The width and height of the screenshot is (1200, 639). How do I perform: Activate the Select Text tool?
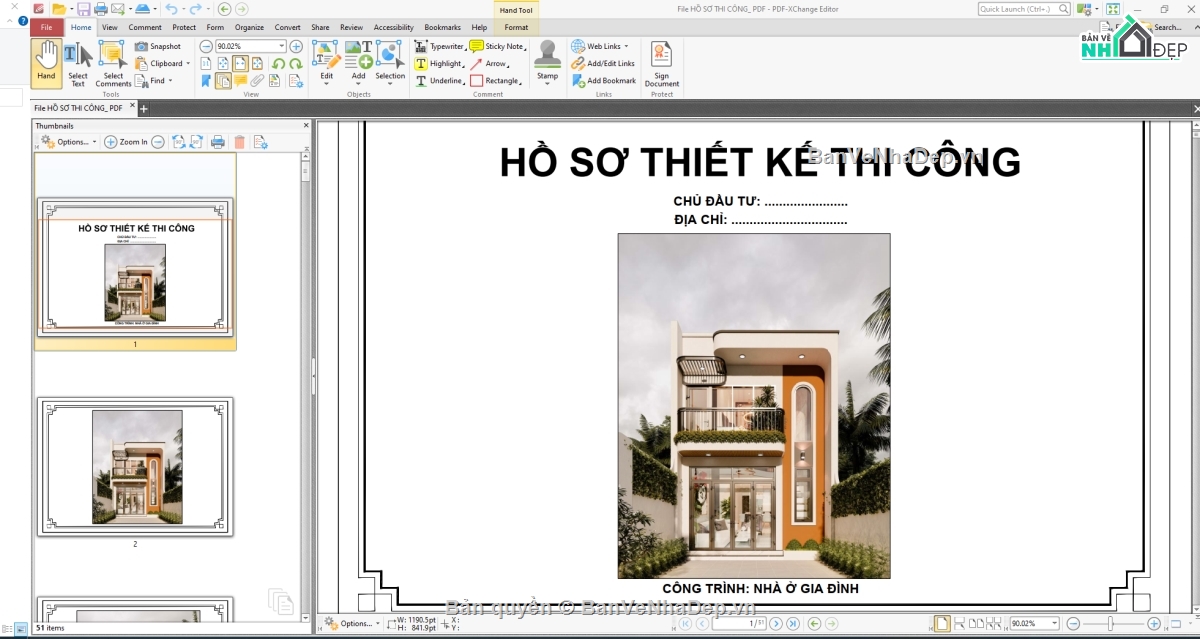coord(78,62)
